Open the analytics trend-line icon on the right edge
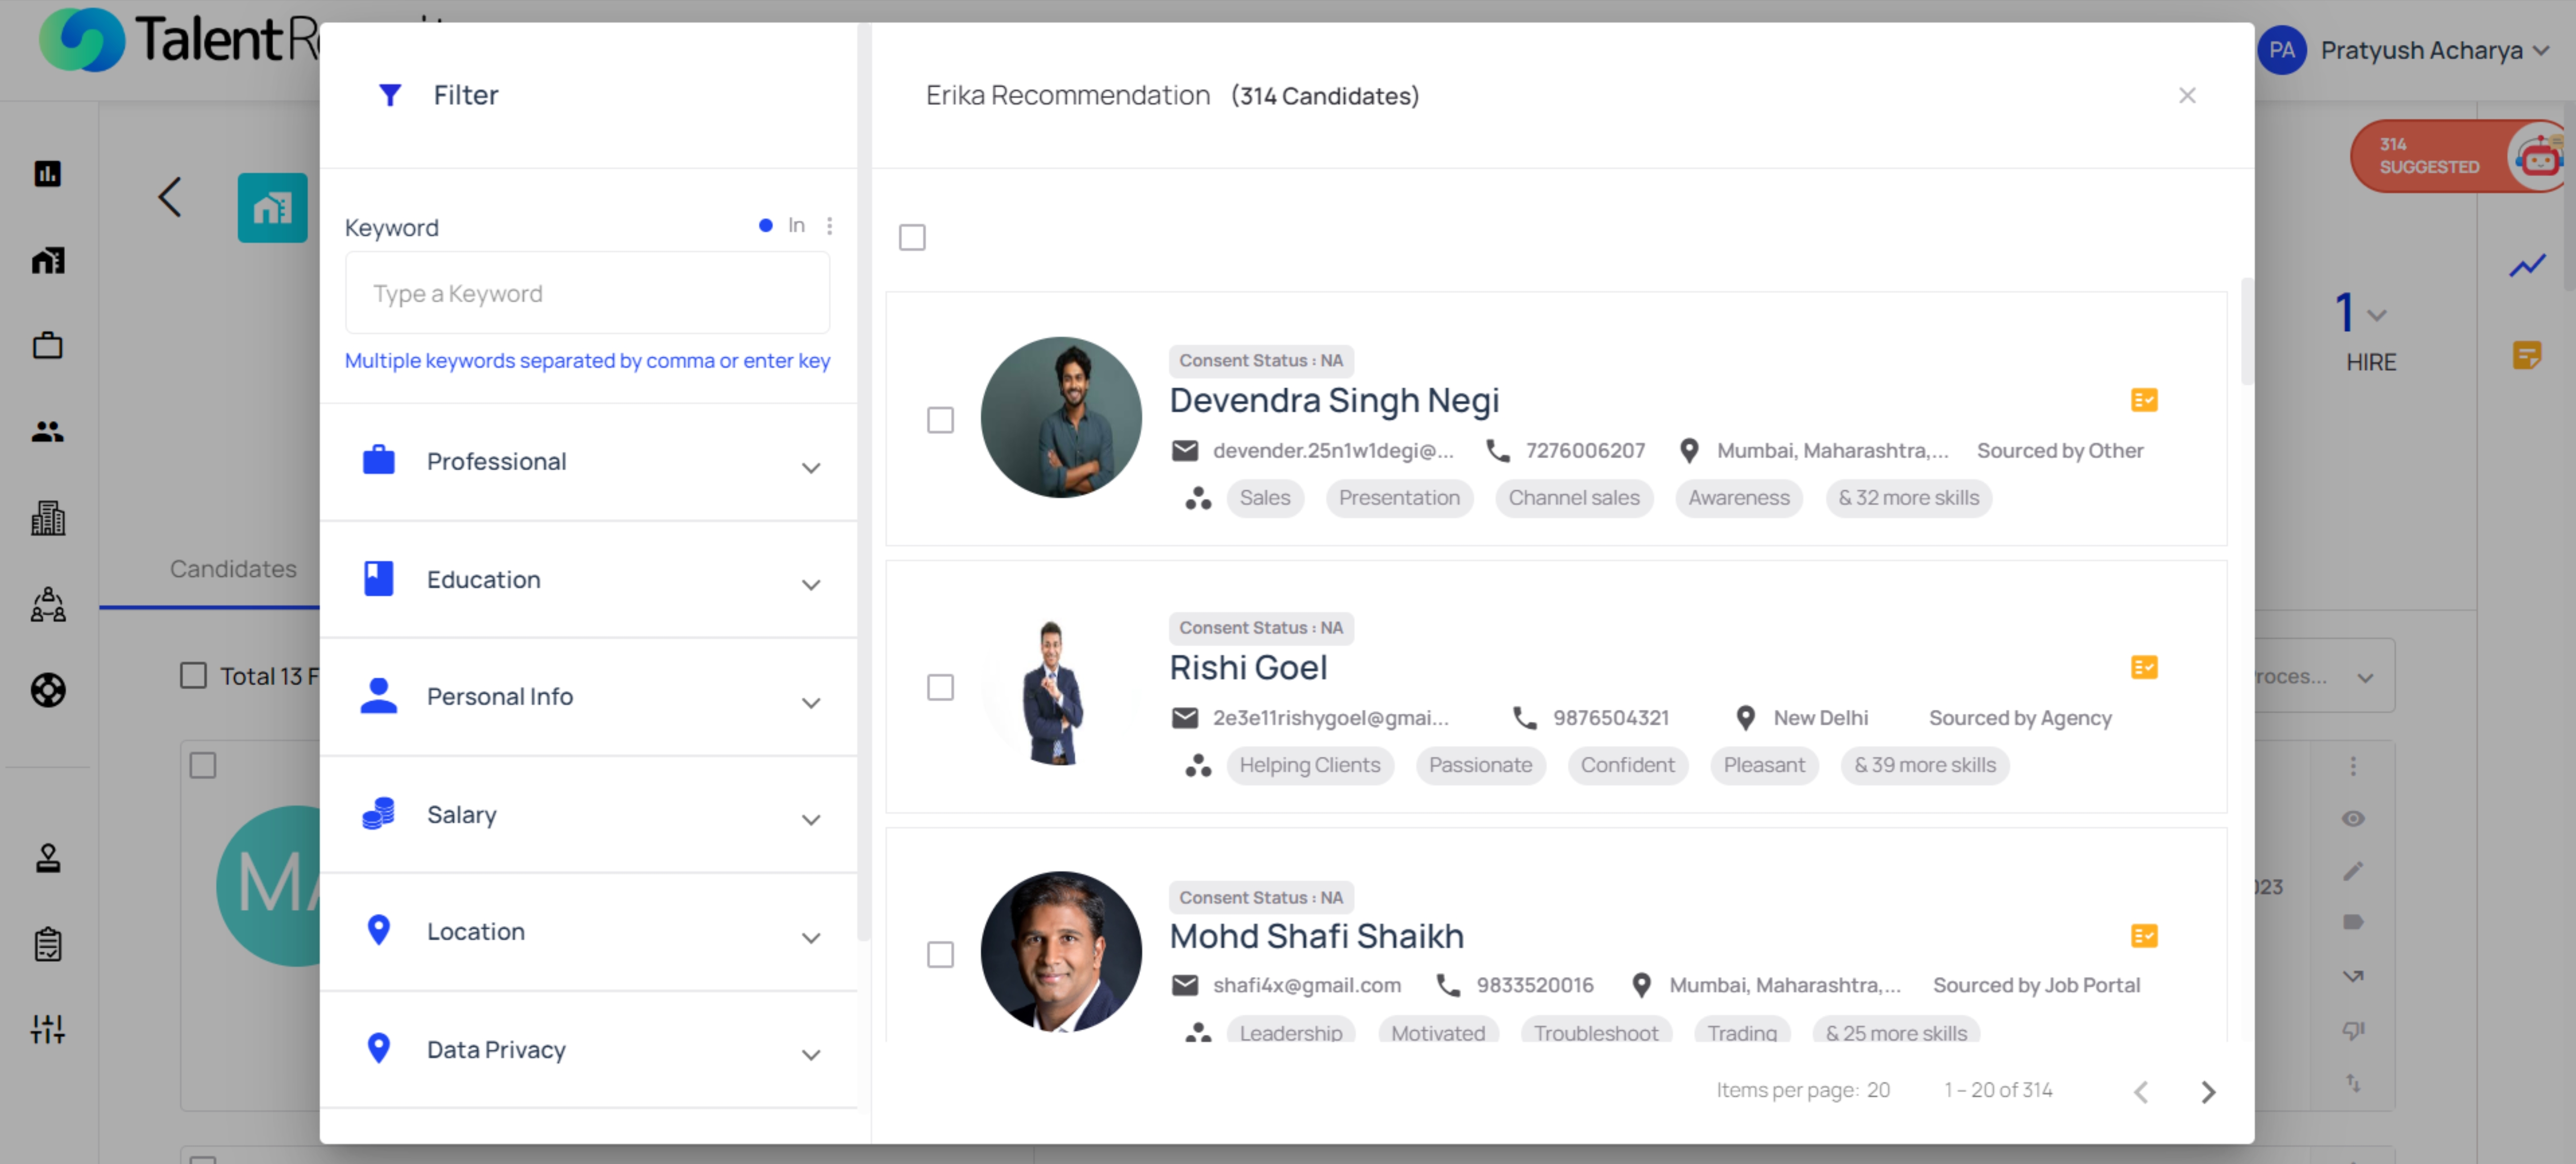This screenshot has height=1164, width=2576. (x=2528, y=265)
